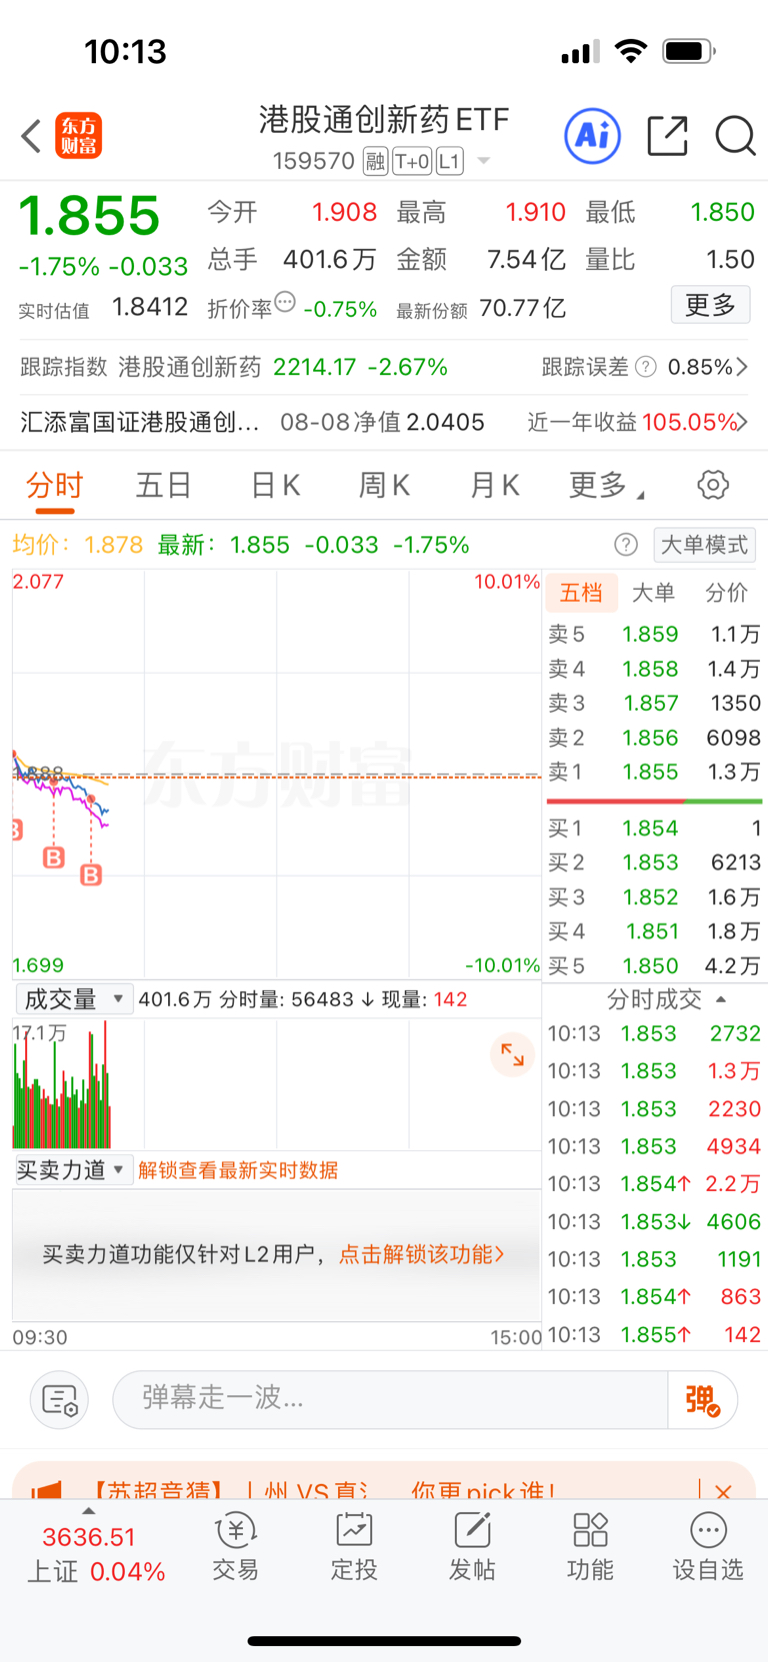Click 解锁查看最新实时数据 link

[x=238, y=1170]
